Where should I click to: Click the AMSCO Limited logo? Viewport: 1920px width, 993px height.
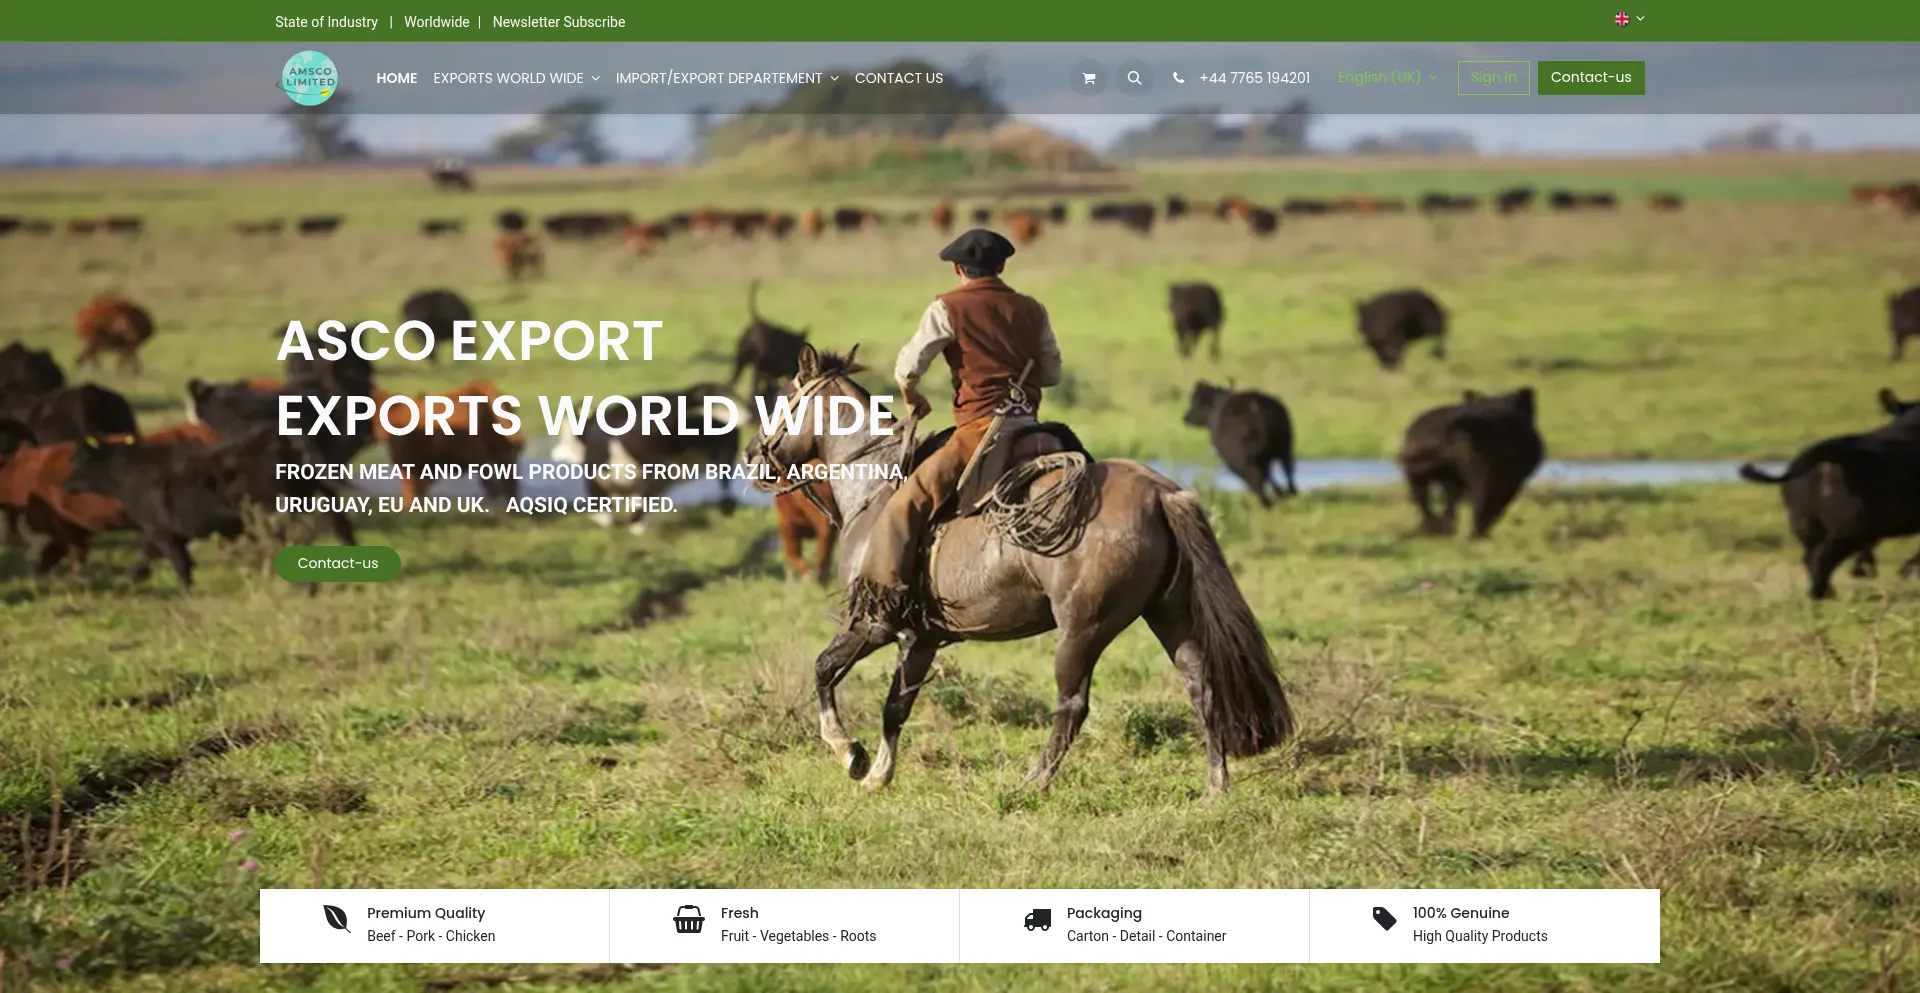pyautogui.click(x=310, y=78)
